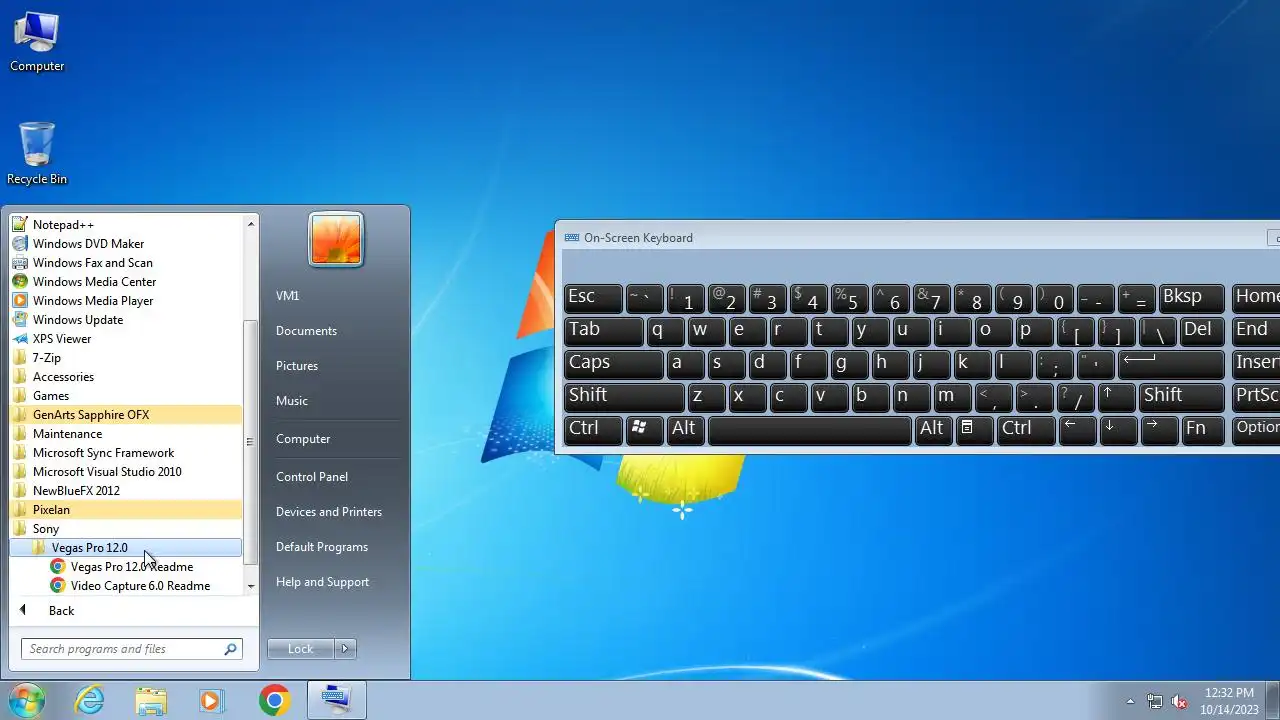Toggle the left Alt key
This screenshot has height=720, width=1280.
[x=685, y=429]
